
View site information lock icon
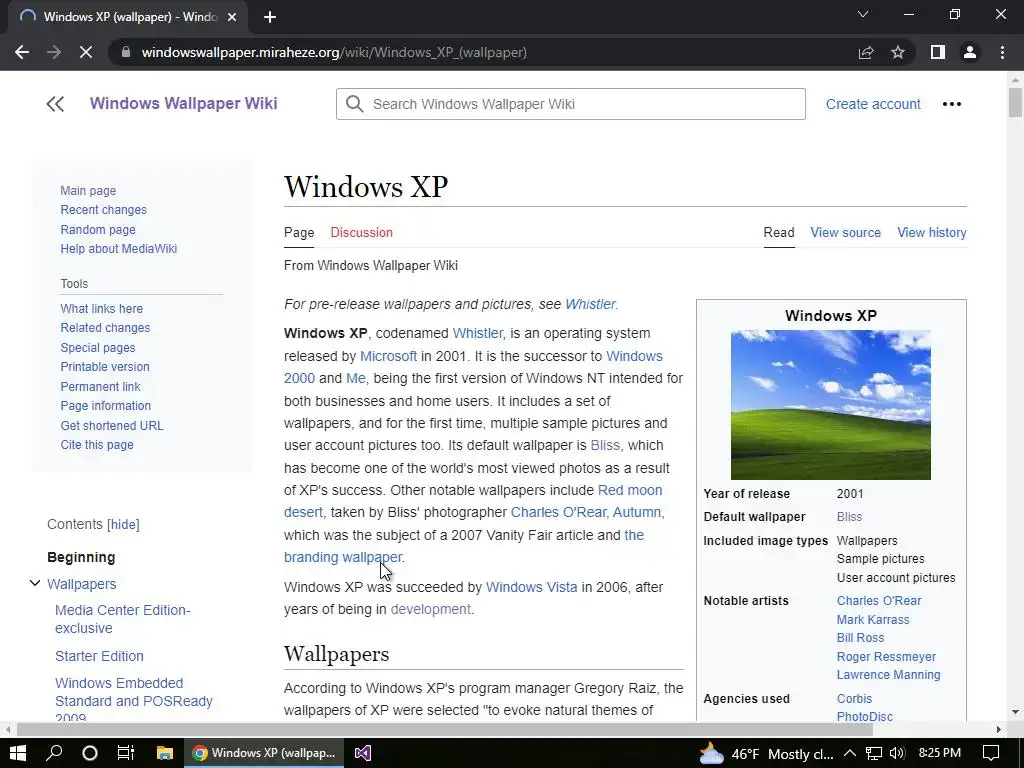[126, 52]
